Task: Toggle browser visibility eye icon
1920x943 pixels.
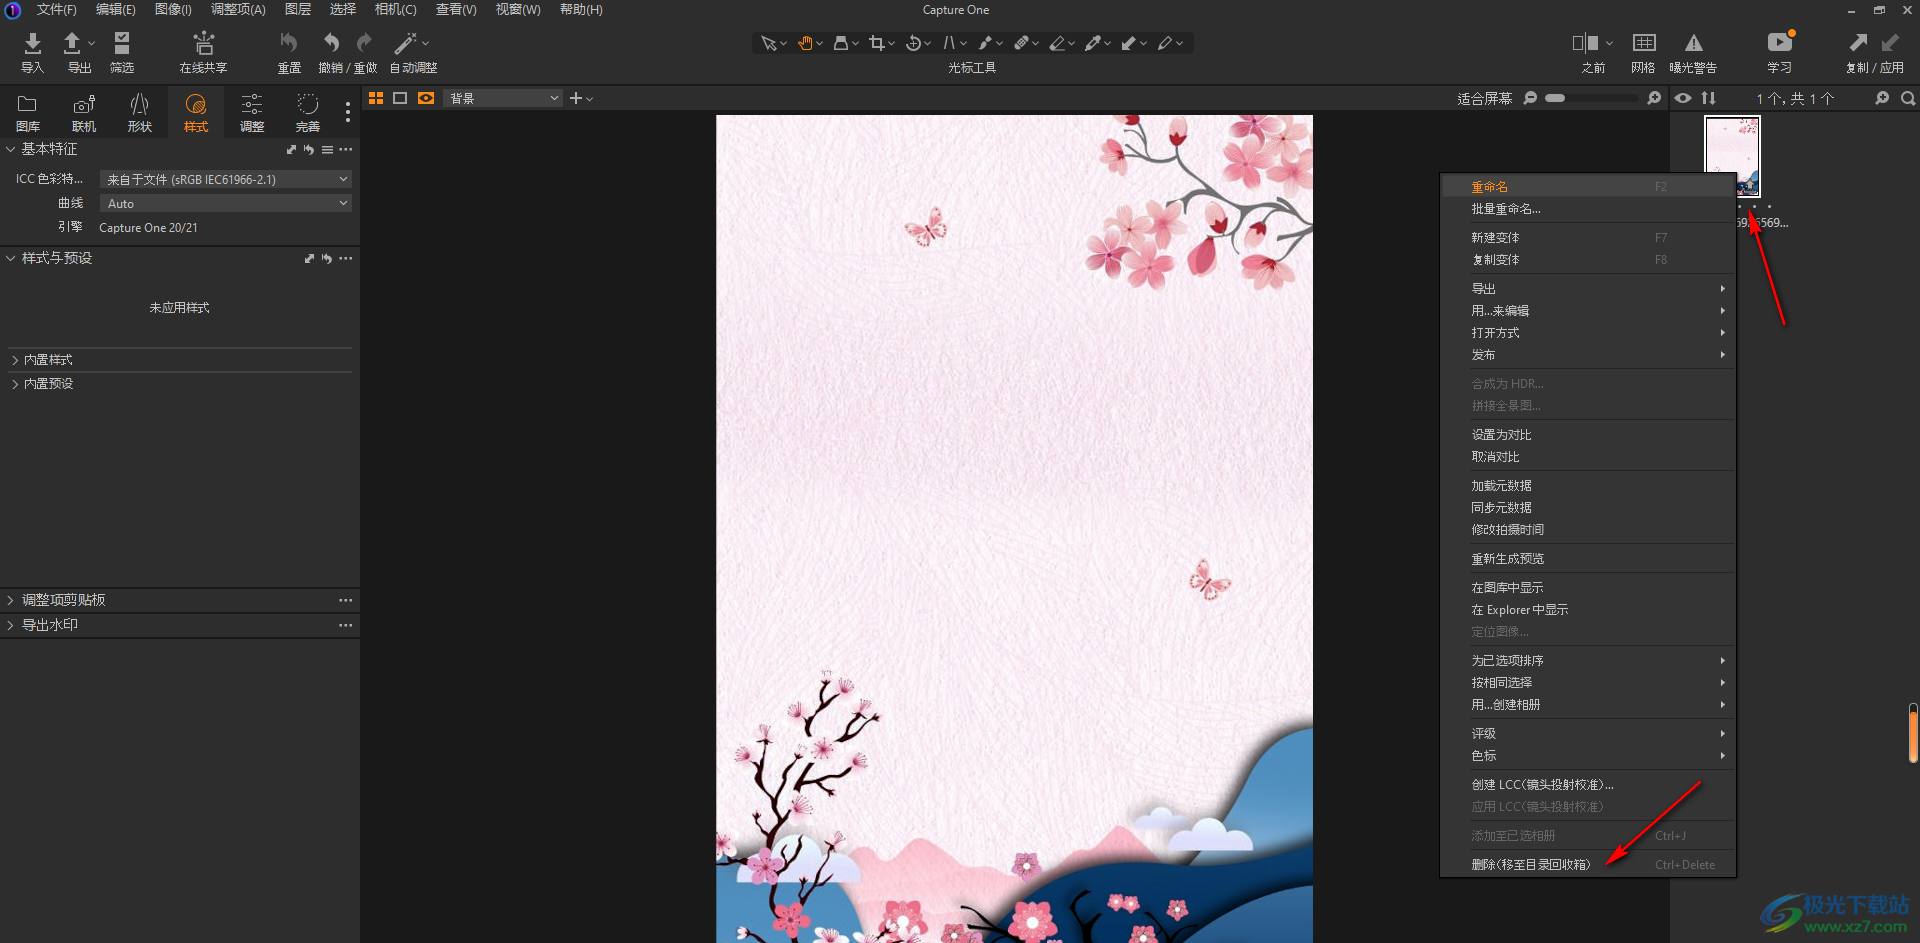Action: point(1683,98)
